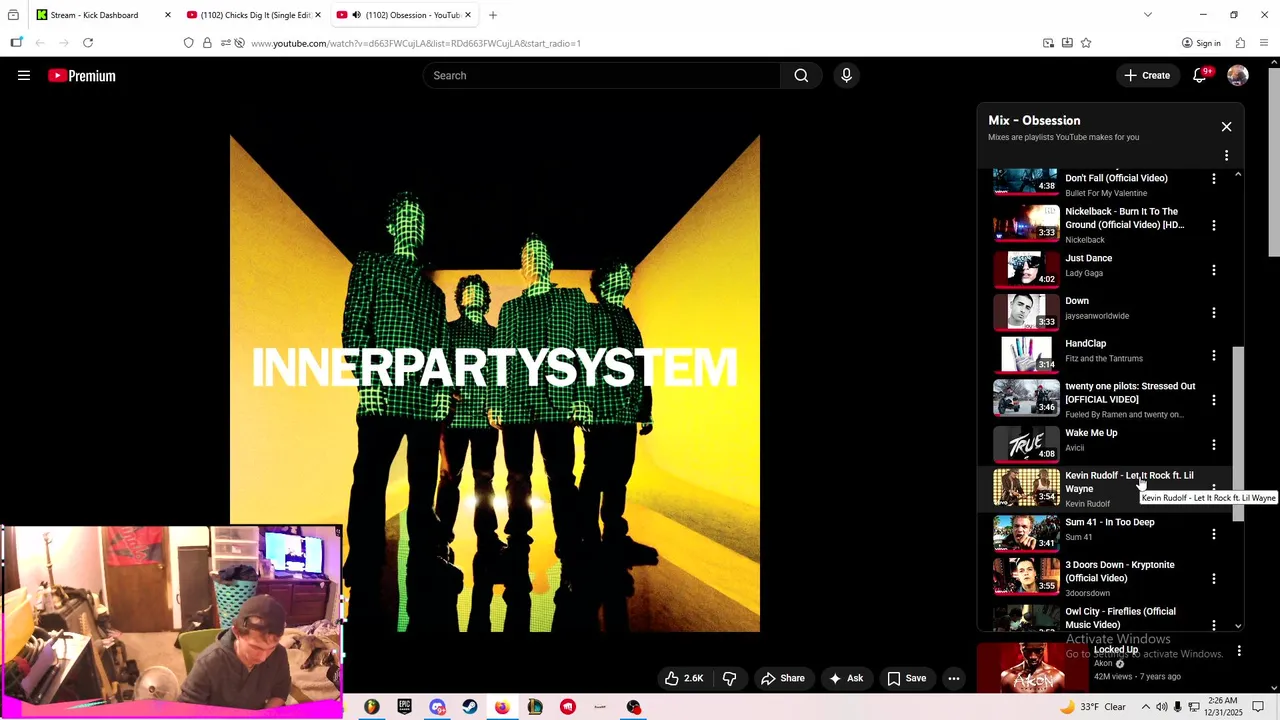List all browser tabs dropdown
Image resolution: width=1280 pixels, height=720 pixels.
point(1148,15)
